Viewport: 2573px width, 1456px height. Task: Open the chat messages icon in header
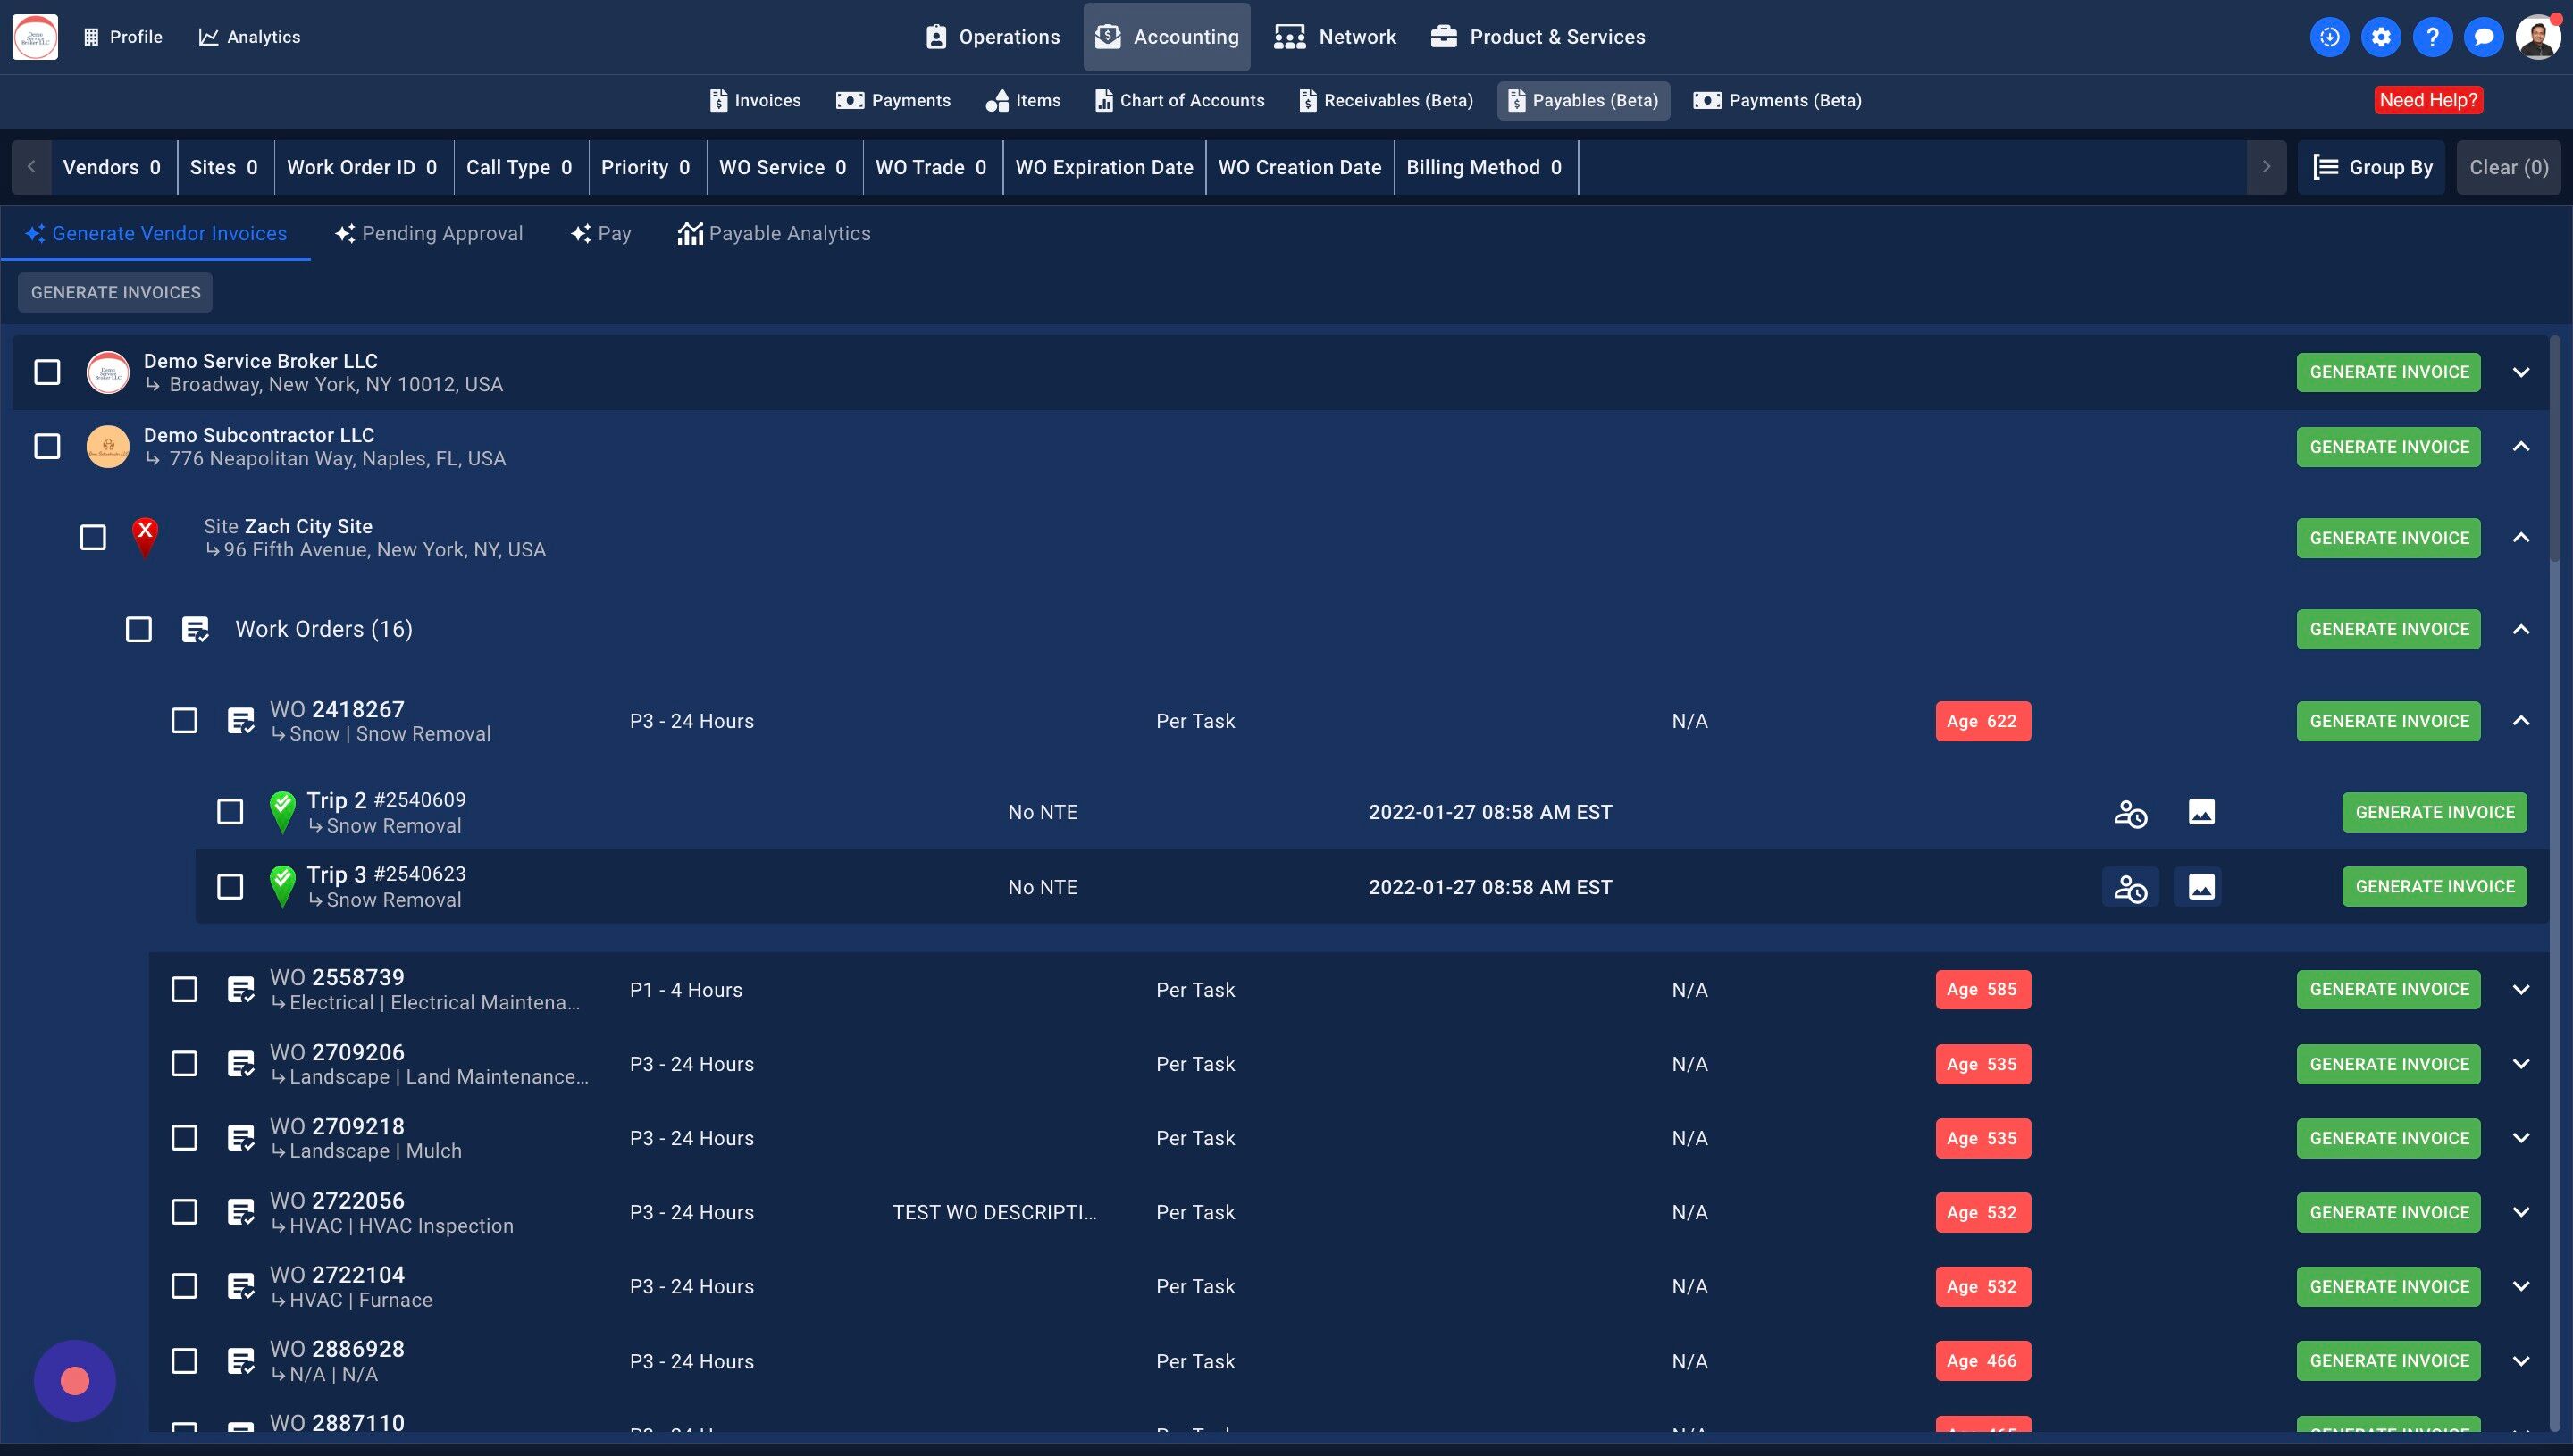(x=2483, y=37)
